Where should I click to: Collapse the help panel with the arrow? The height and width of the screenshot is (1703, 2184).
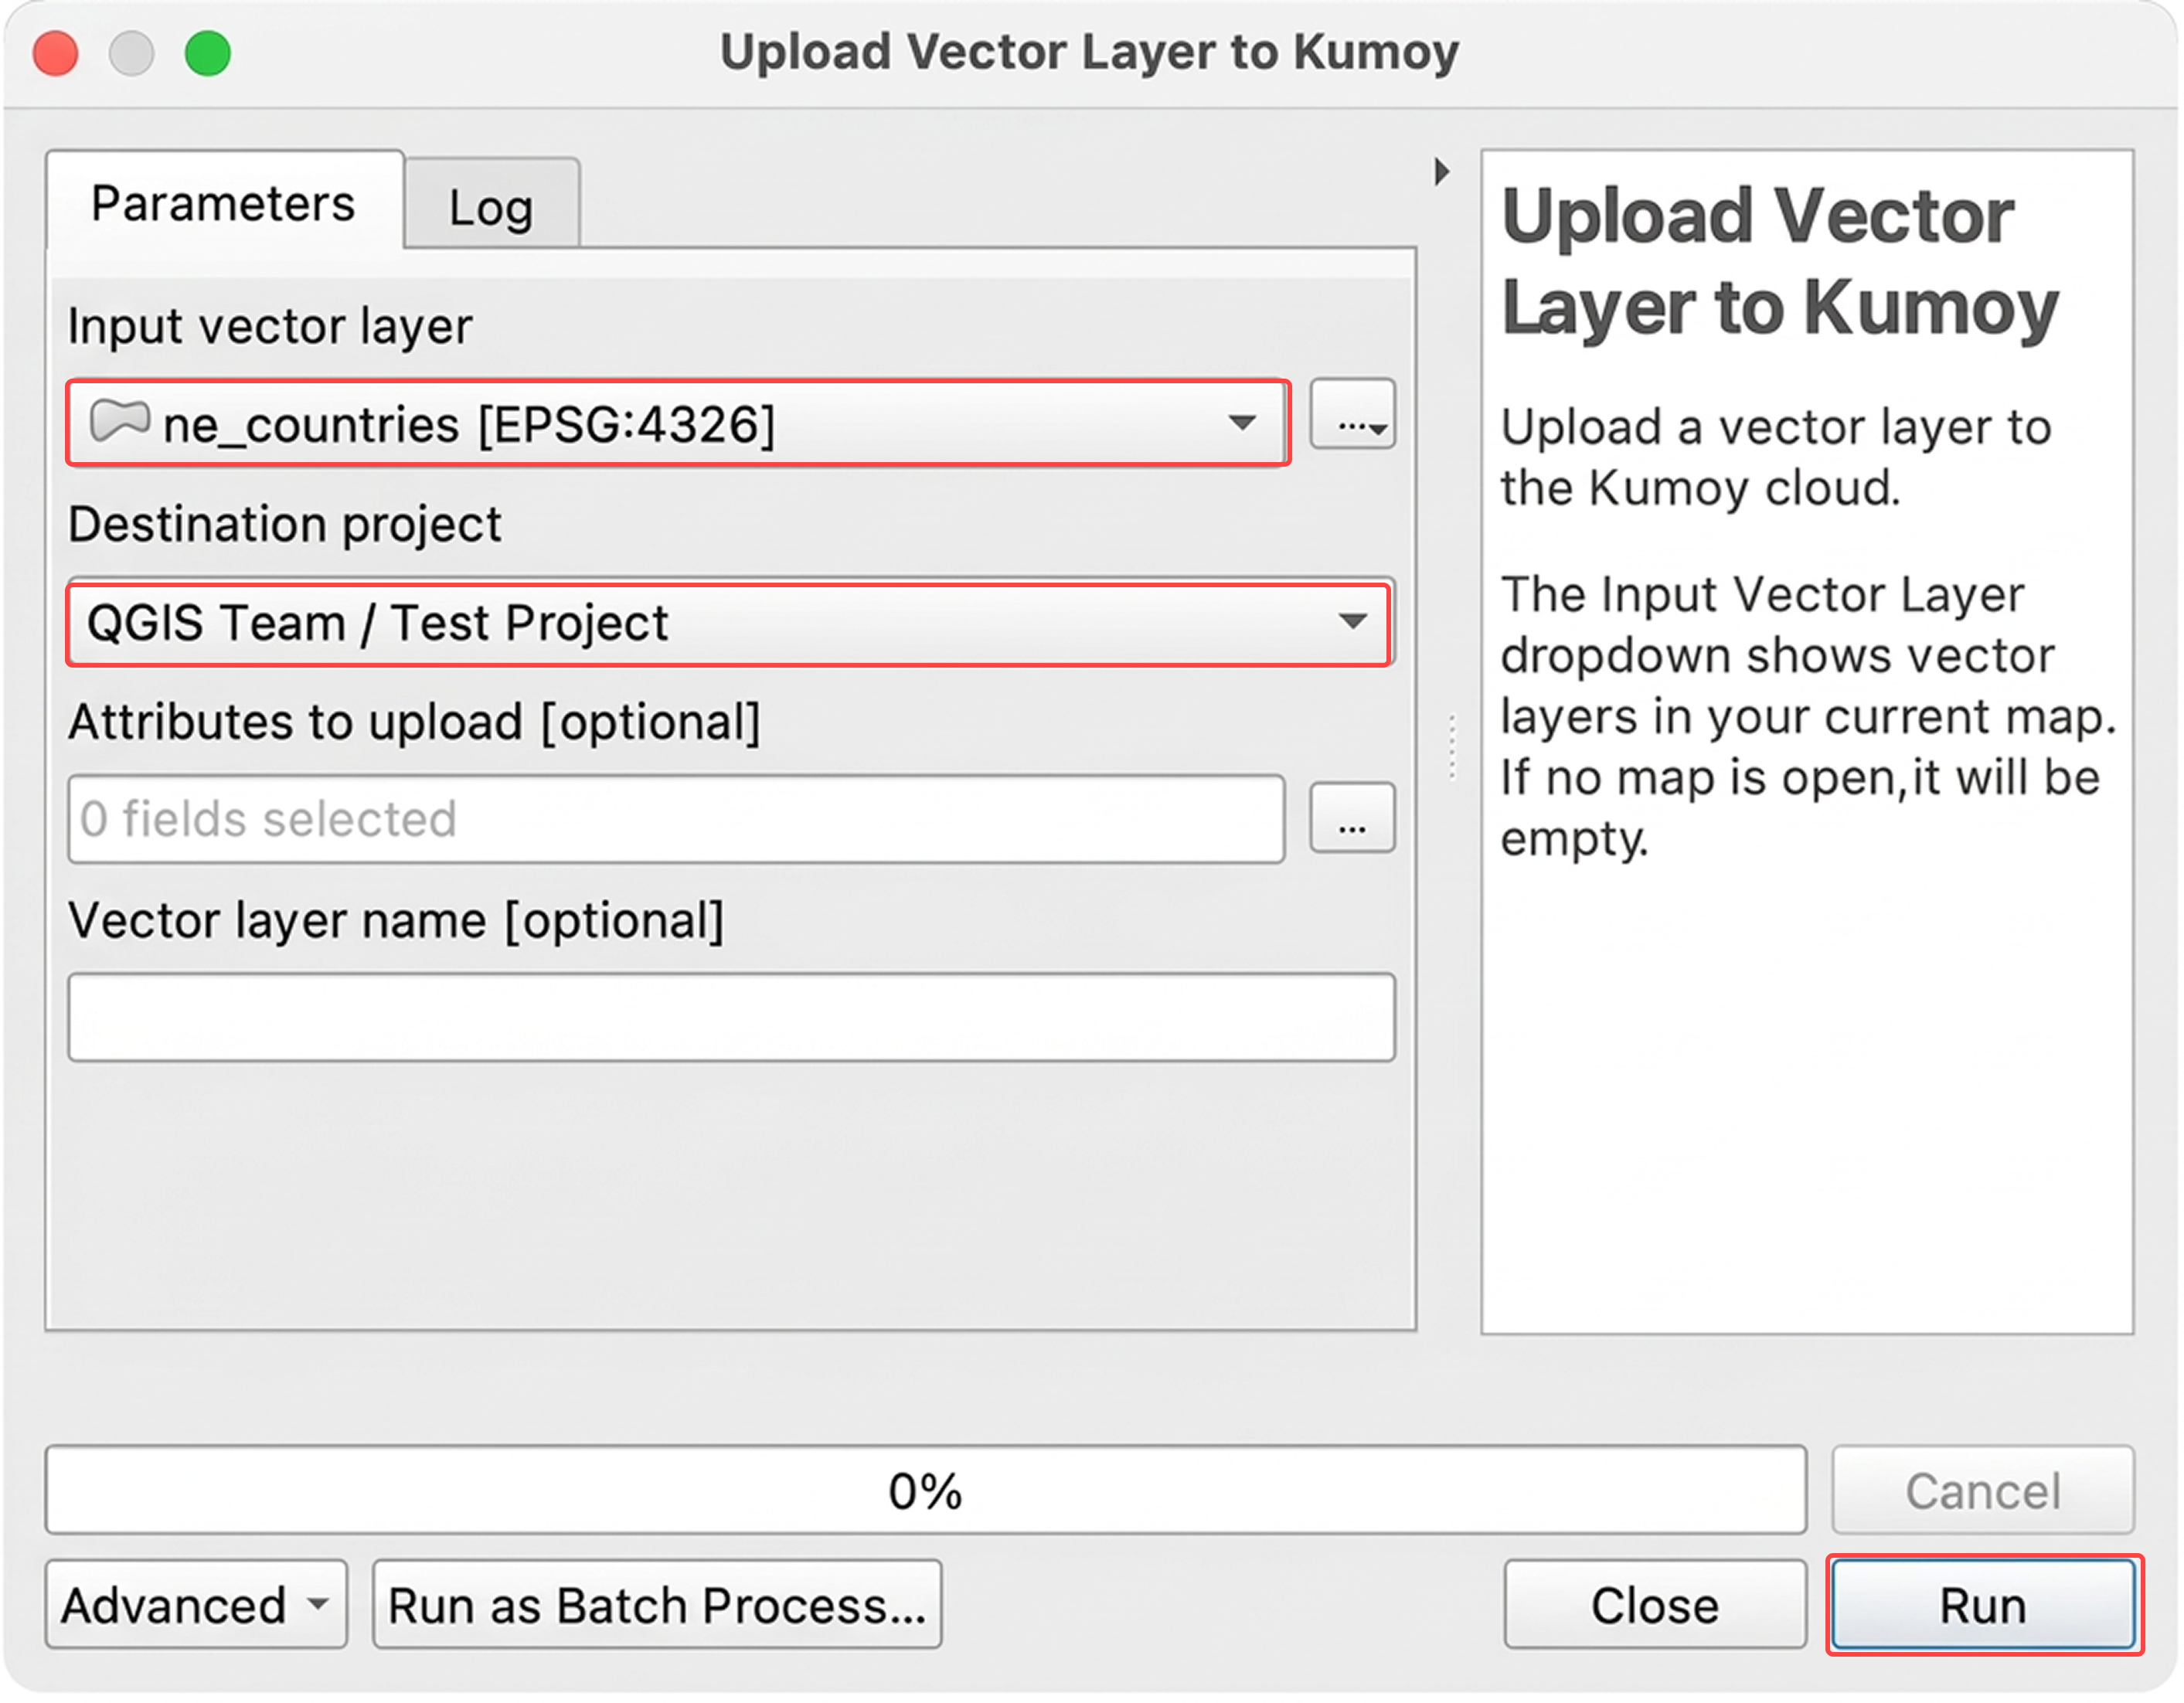(x=1441, y=170)
